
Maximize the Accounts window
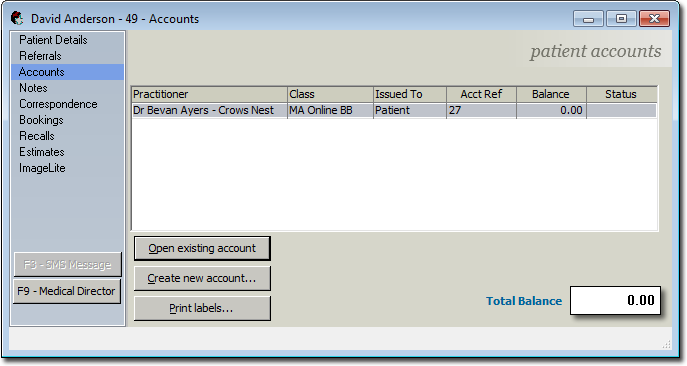pyautogui.click(x=621, y=19)
